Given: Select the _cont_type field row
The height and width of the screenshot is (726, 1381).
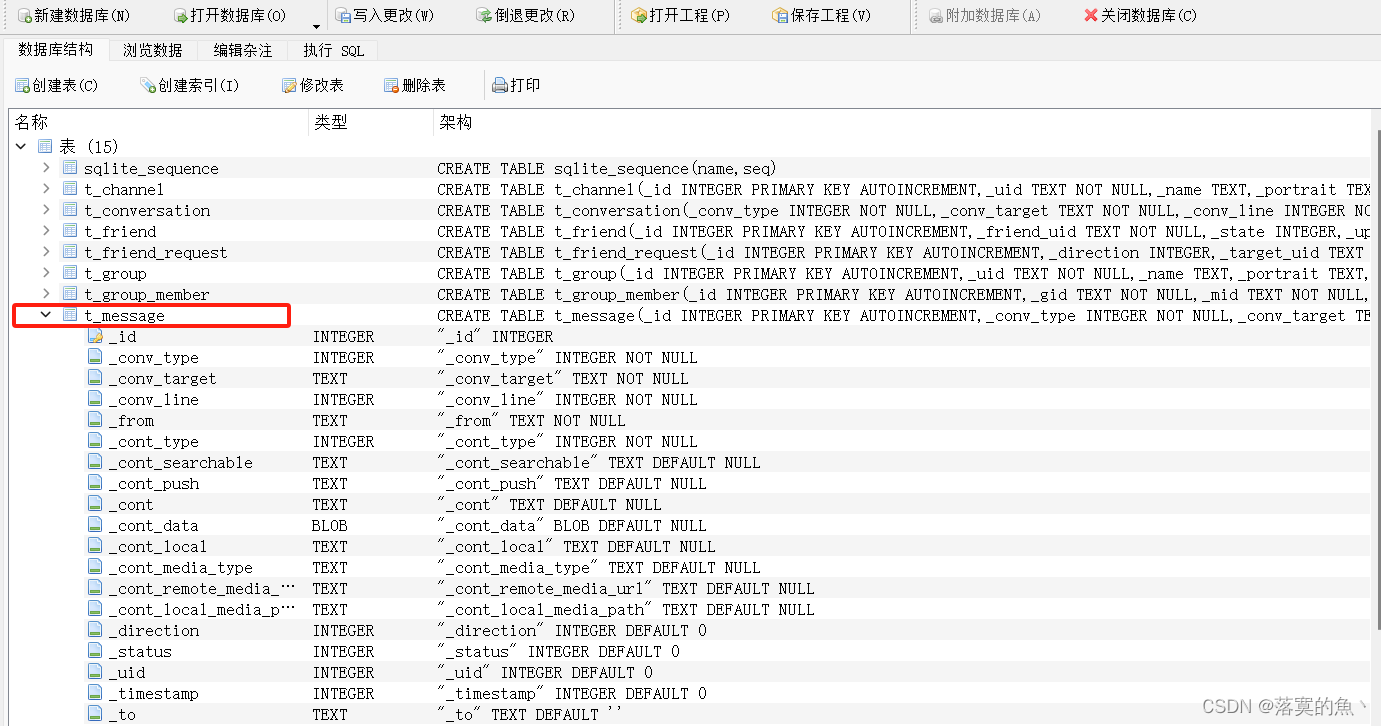Looking at the screenshot, I should click(690, 441).
